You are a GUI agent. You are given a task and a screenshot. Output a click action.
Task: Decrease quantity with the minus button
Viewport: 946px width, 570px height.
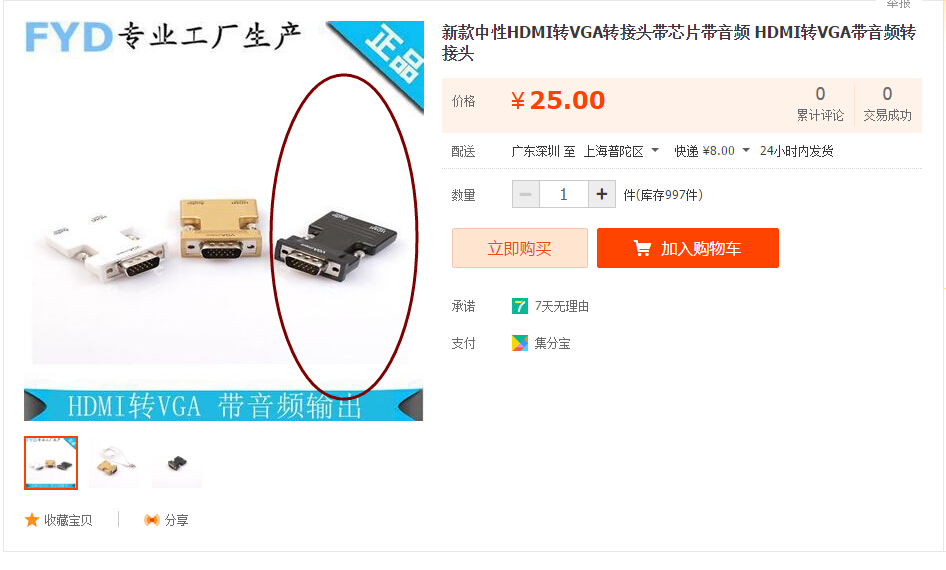coord(525,194)
